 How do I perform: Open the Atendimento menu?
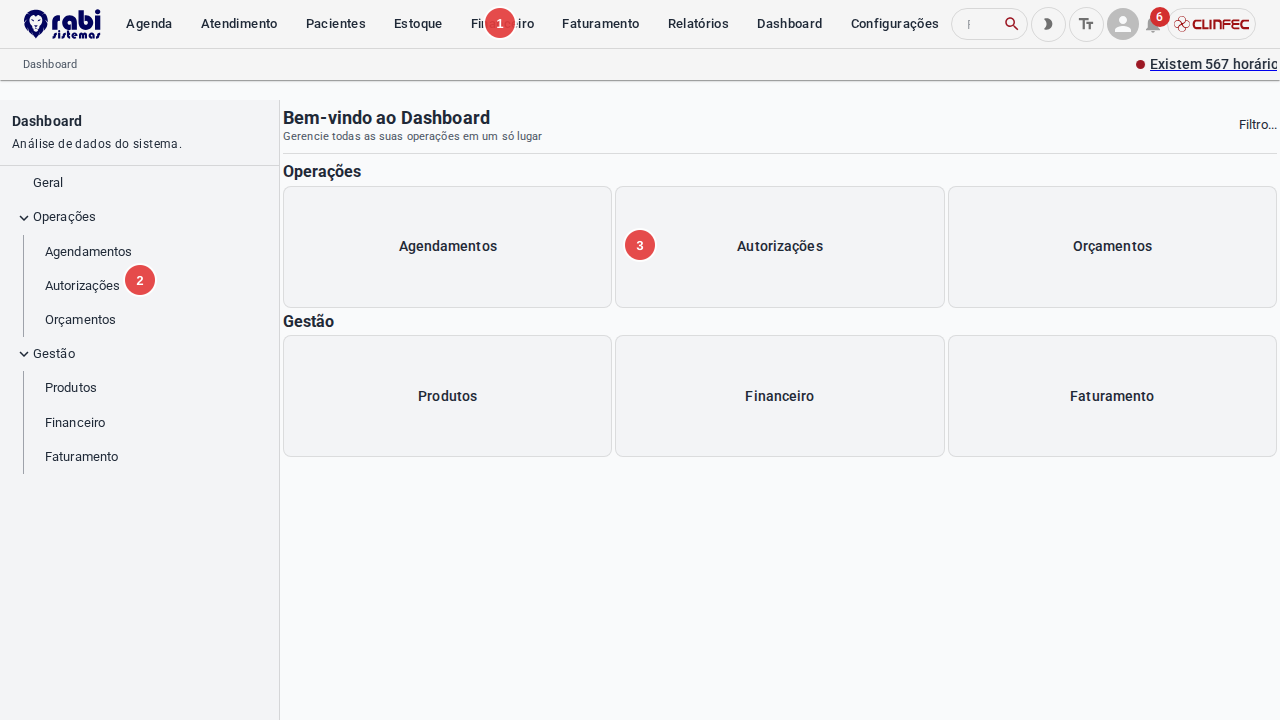pyautogui.click(x=239, y=24)
